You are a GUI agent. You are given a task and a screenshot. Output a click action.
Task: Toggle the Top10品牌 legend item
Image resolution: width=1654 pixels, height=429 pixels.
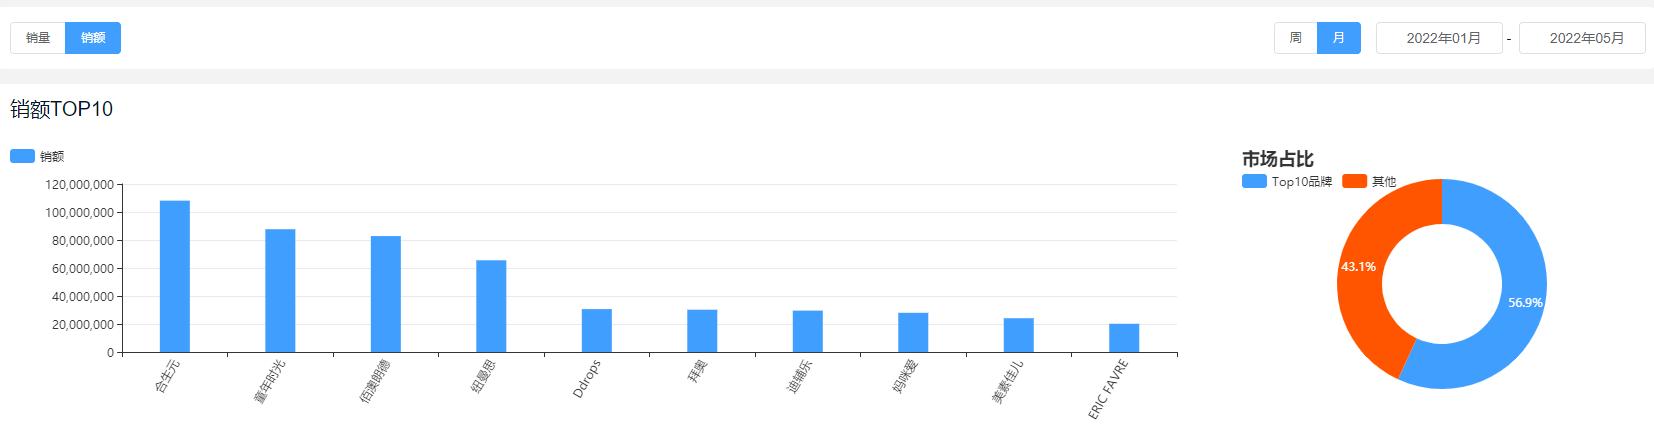[1287, 181]
